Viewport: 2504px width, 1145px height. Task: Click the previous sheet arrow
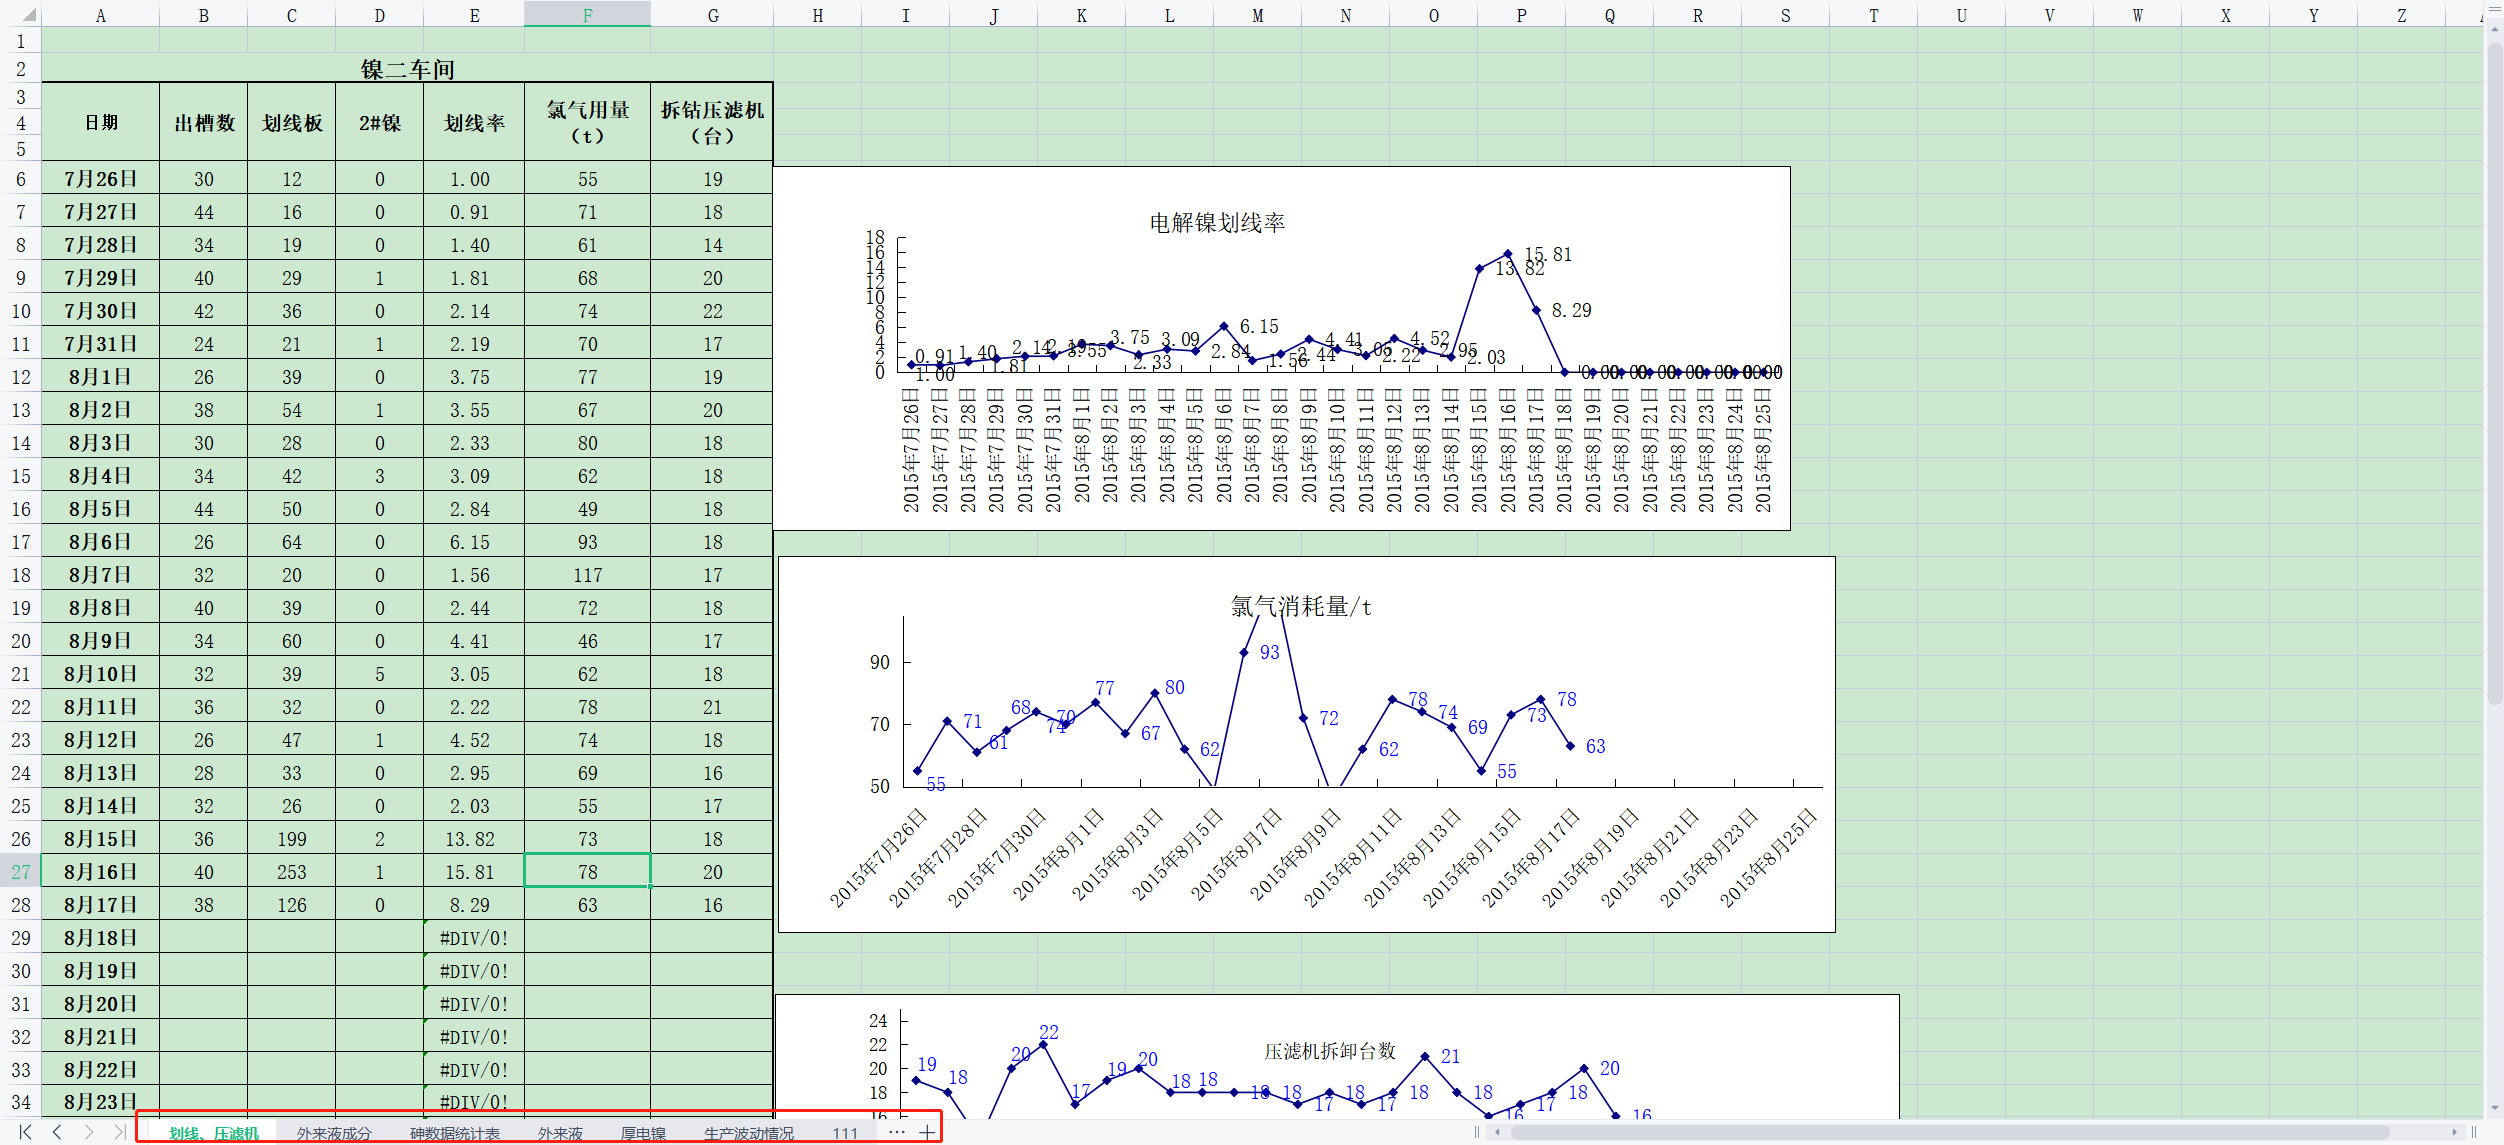point(55,1132)
